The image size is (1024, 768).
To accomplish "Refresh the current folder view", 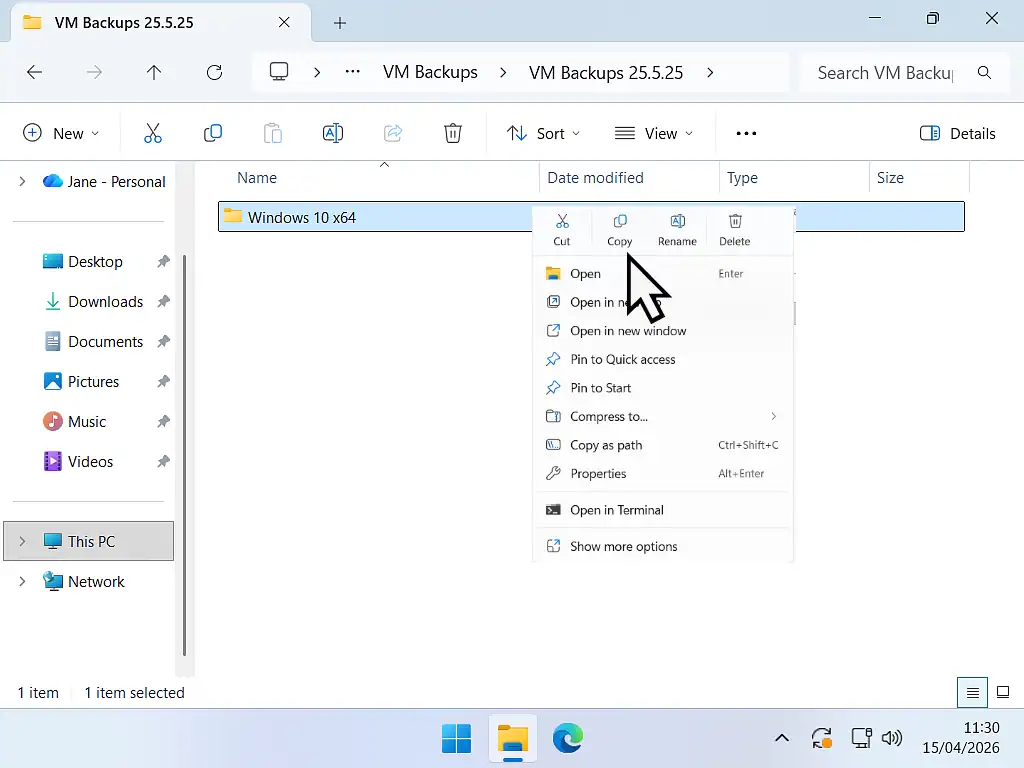I will 214,72.
